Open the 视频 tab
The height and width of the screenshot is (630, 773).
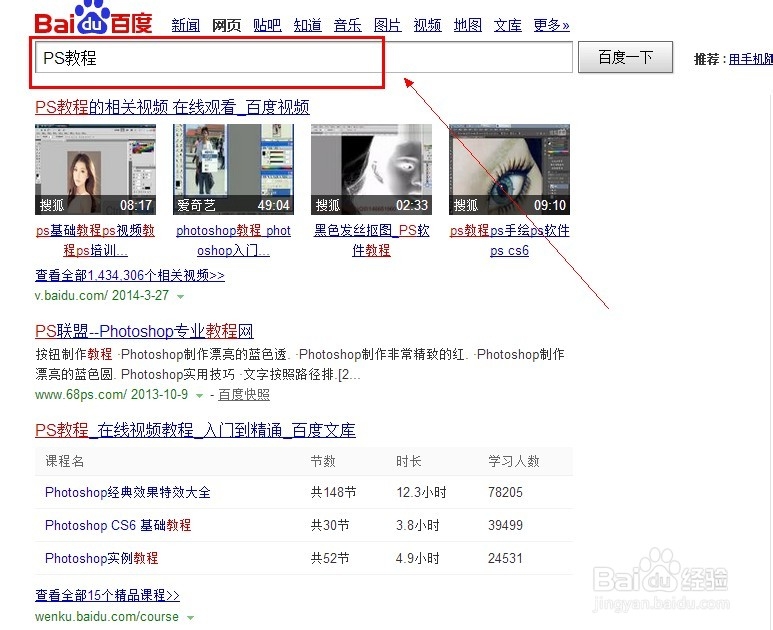pos(427,25)
